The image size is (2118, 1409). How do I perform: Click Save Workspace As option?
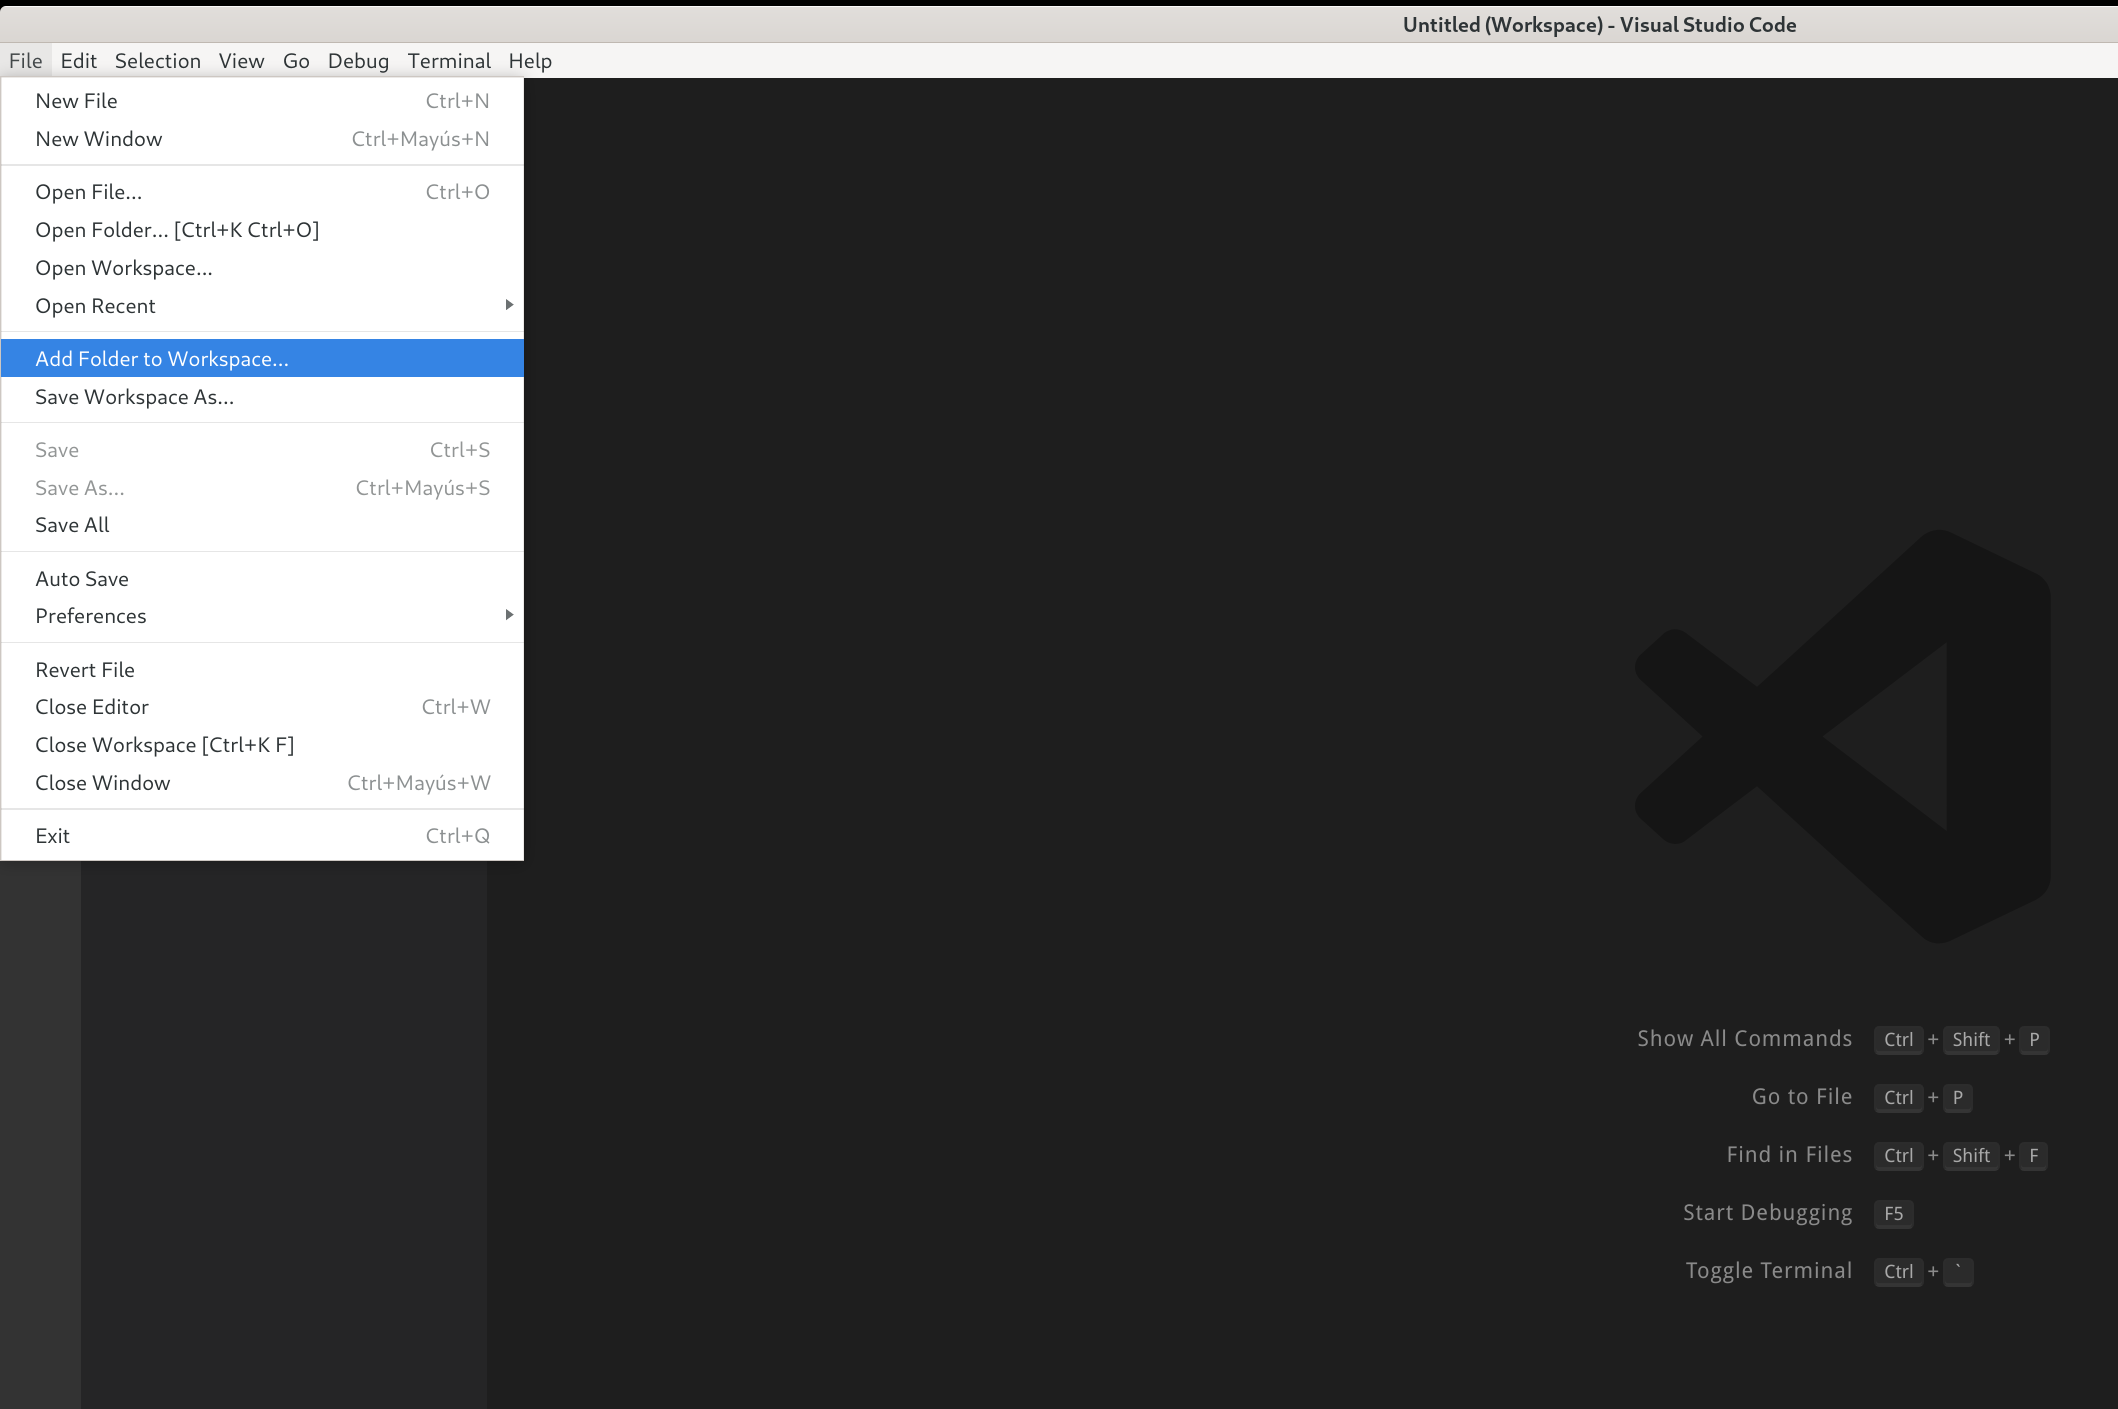click(134, 396)
